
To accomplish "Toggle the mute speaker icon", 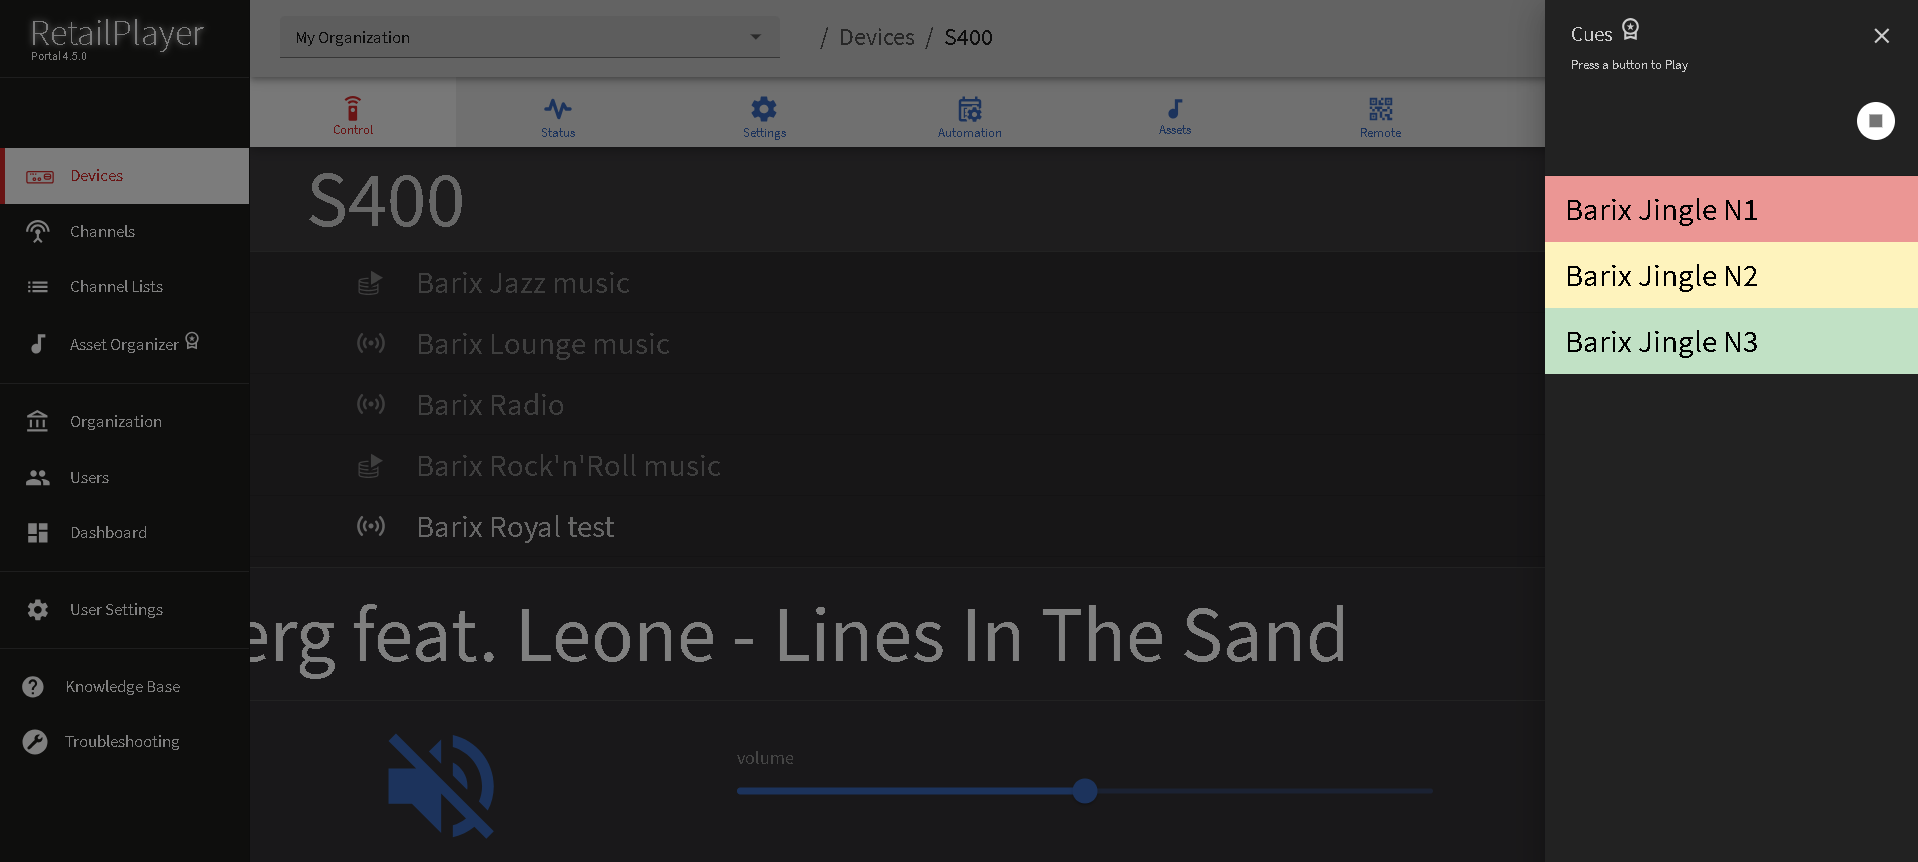I will (x=440, y=786).
